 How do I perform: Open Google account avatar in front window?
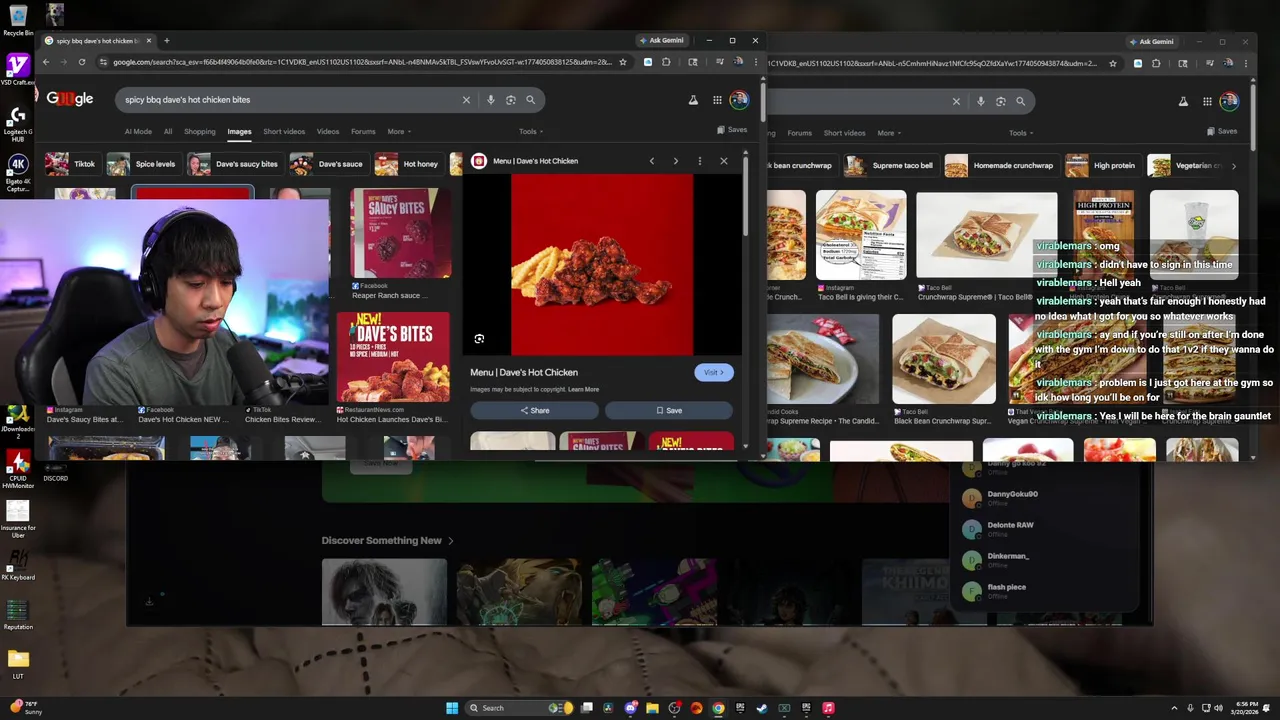(739, 100)
